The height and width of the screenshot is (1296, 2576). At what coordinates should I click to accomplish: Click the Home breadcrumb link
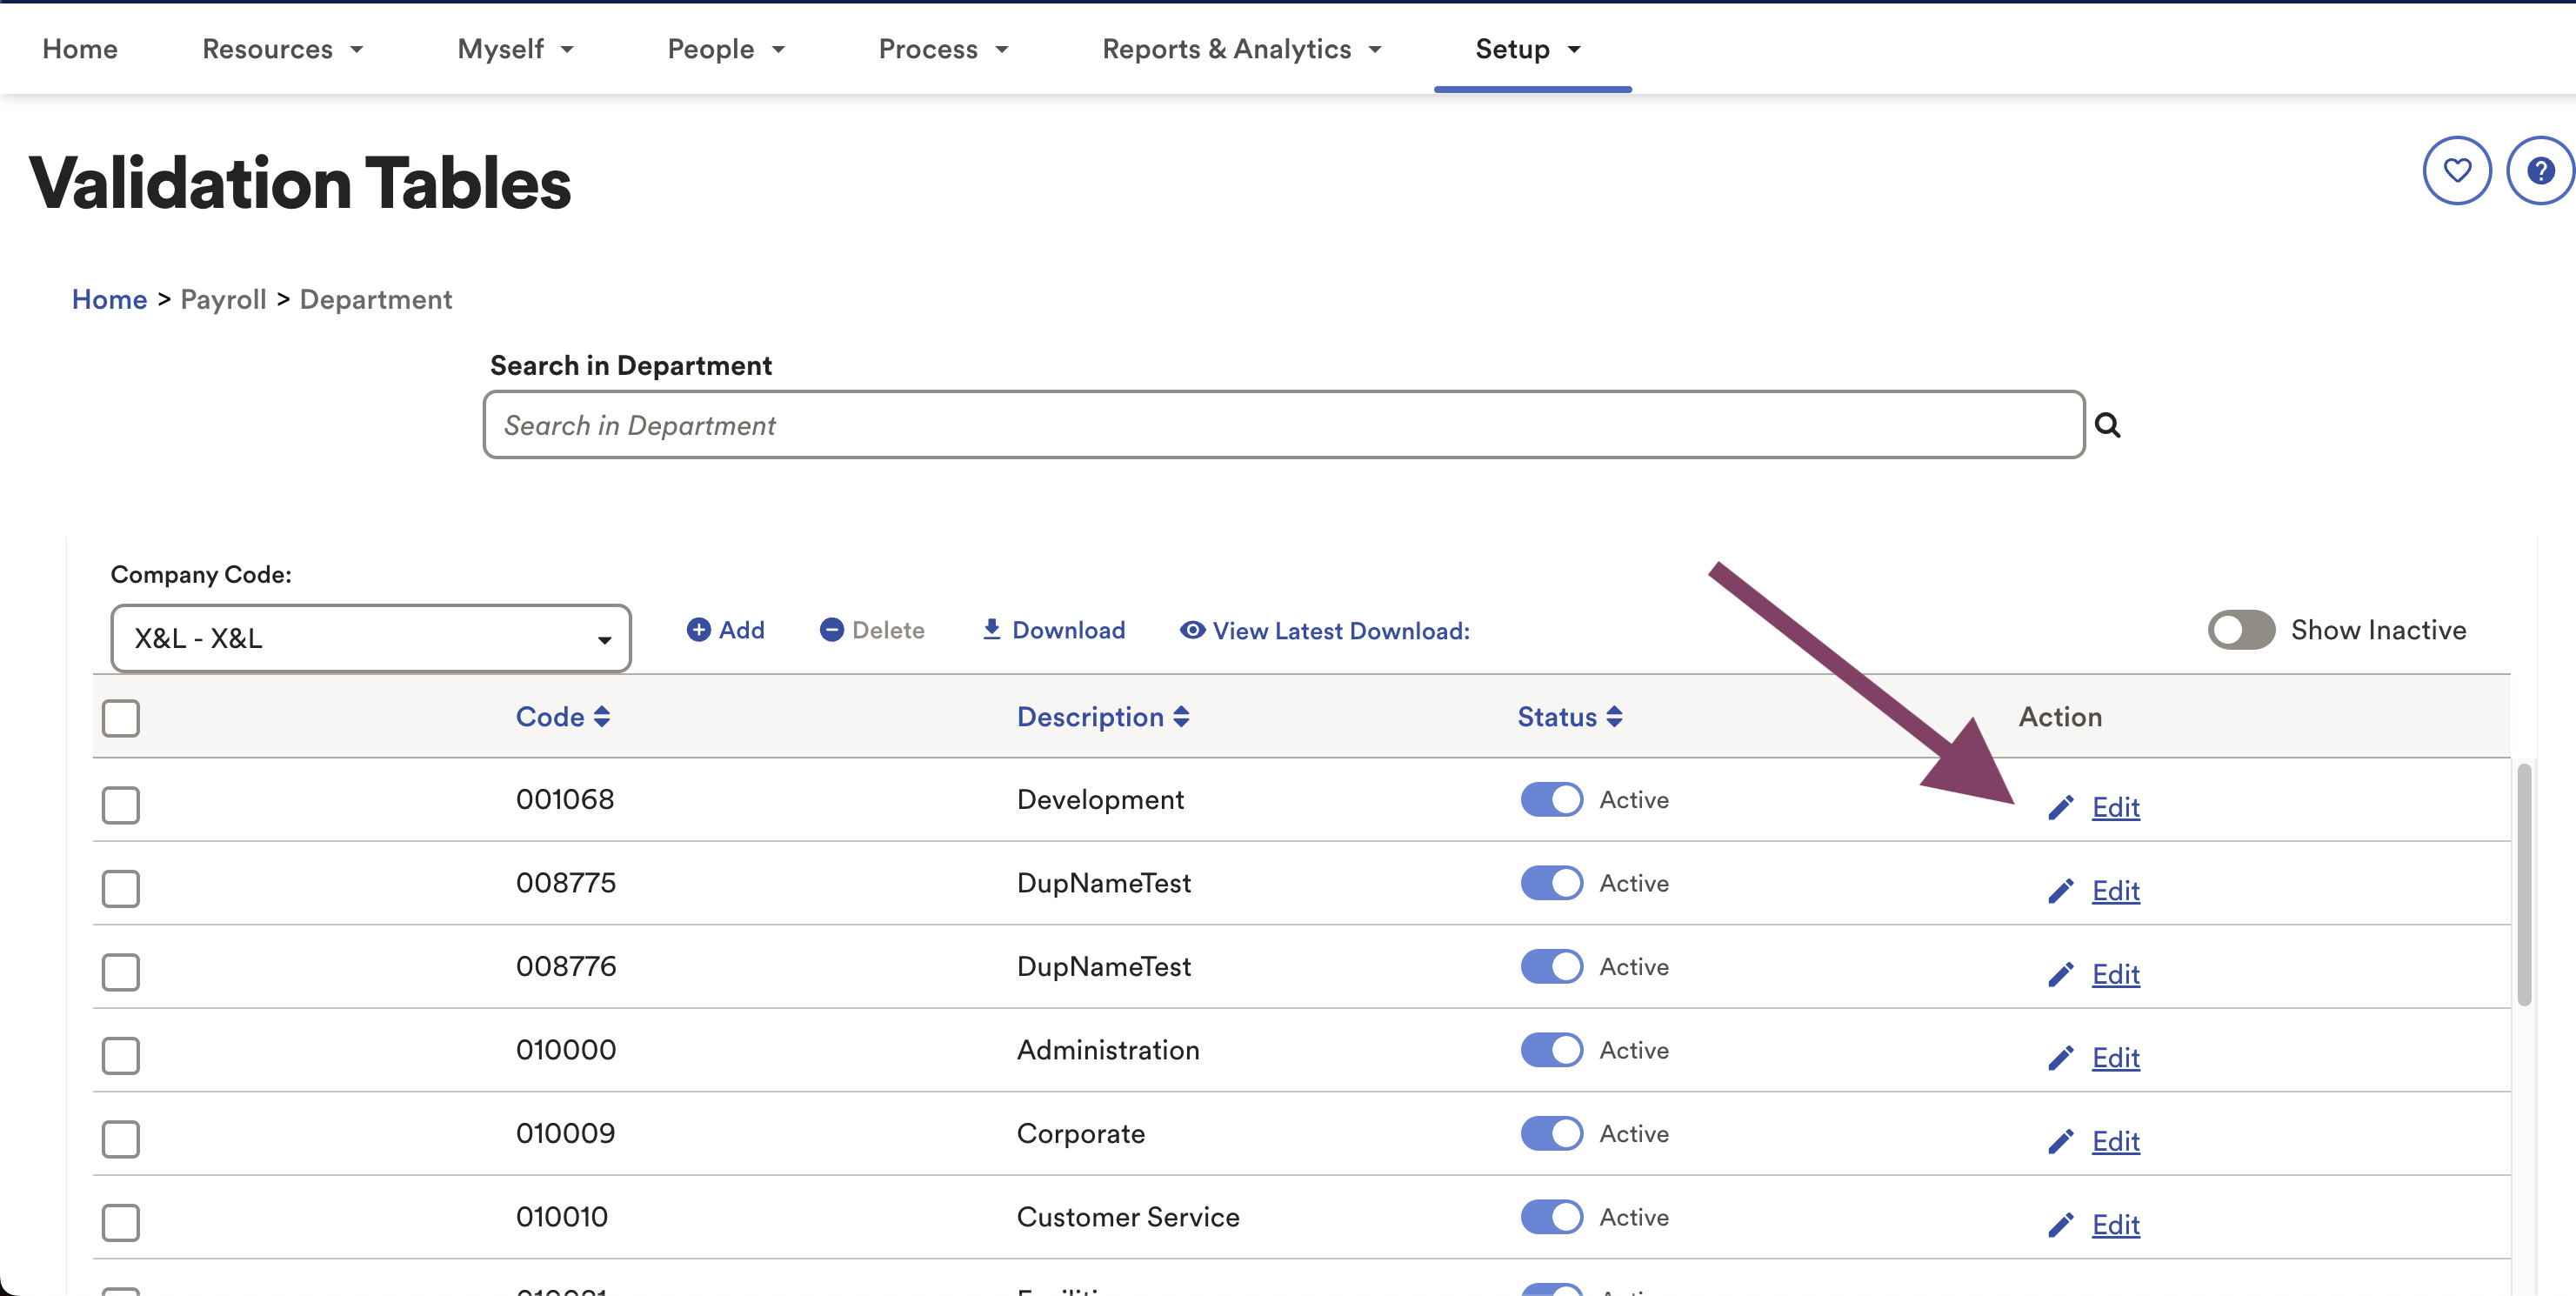tap(109, 299)
